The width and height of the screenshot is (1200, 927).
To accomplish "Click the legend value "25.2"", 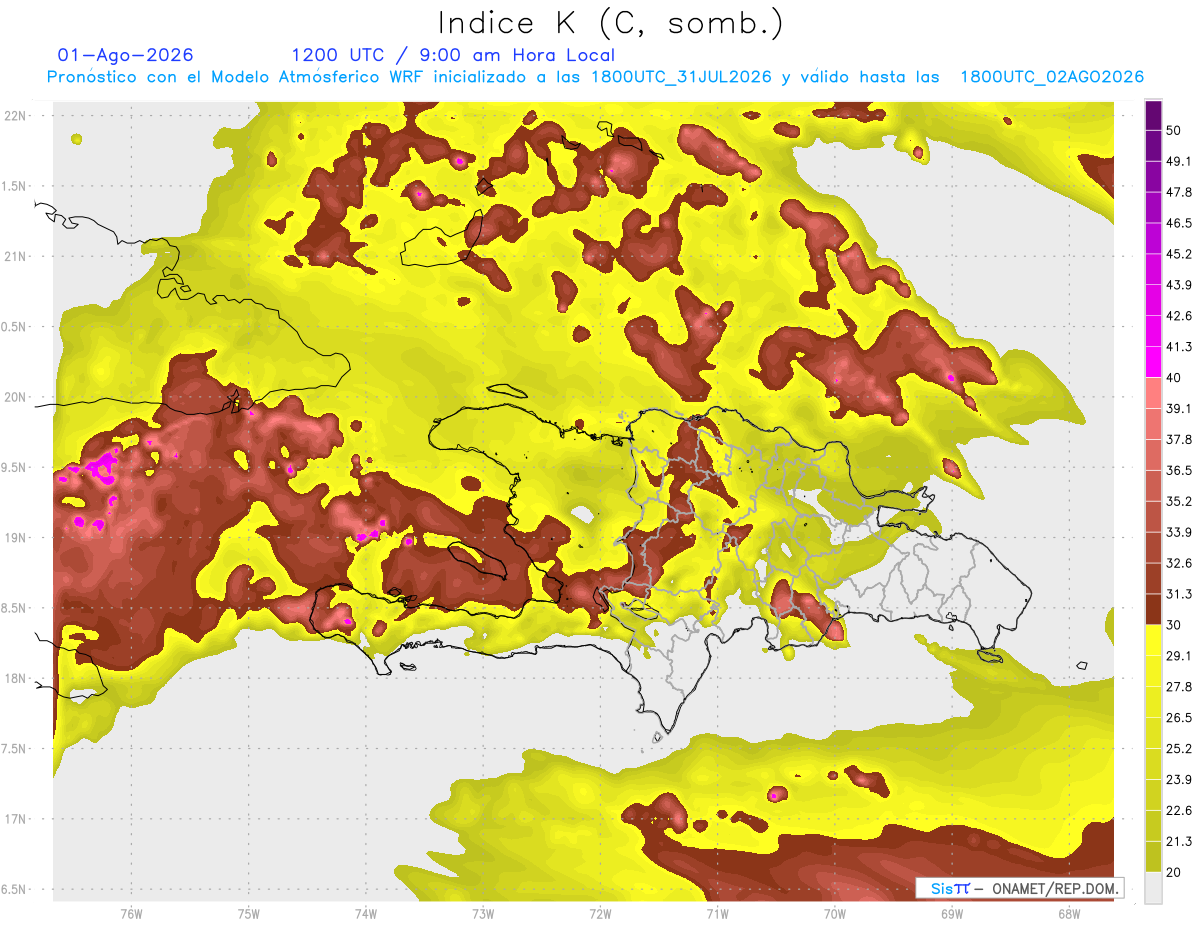I will (1179, 749).
